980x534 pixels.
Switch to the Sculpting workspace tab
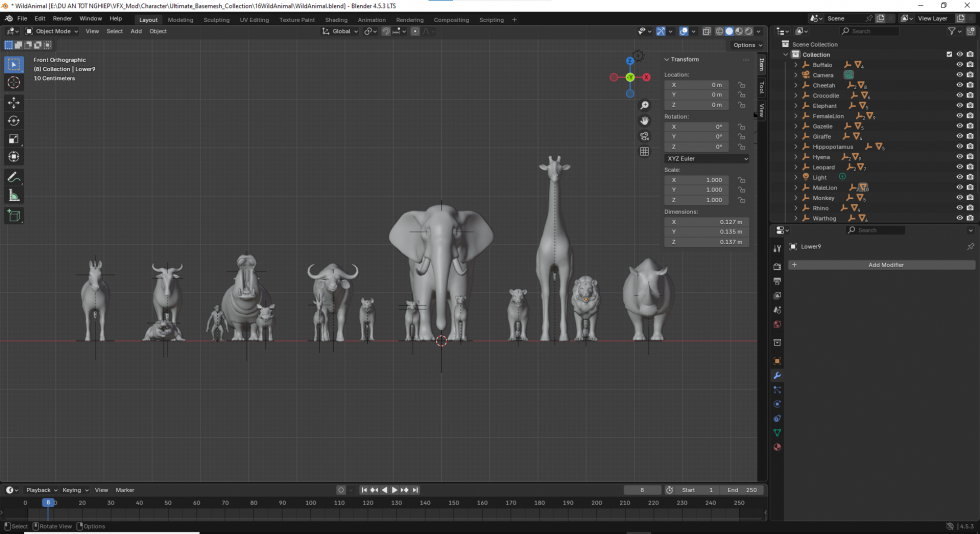pyautogui.click(x=216, y=19)
